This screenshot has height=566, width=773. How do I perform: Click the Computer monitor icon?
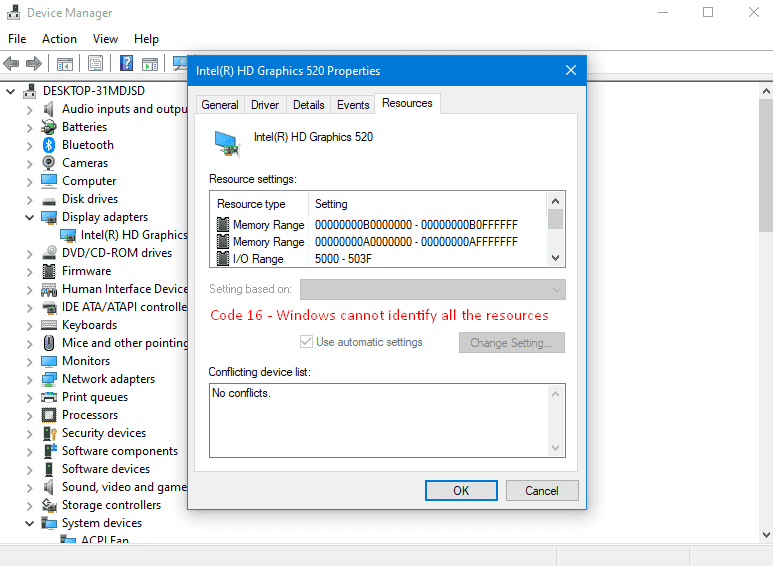coord(49,181)
